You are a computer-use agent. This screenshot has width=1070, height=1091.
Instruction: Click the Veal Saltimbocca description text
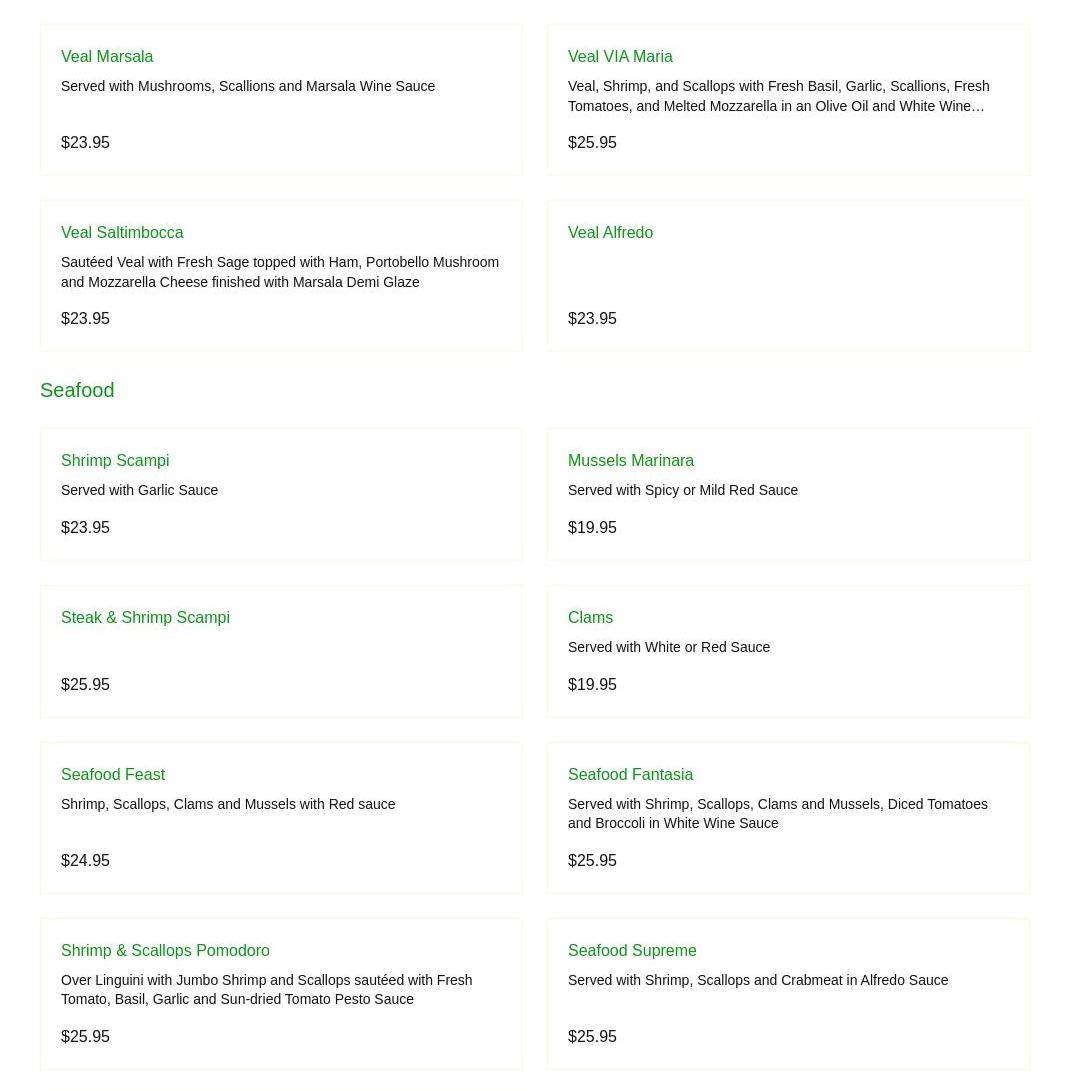pyautogui.click(x=280, y=272)
